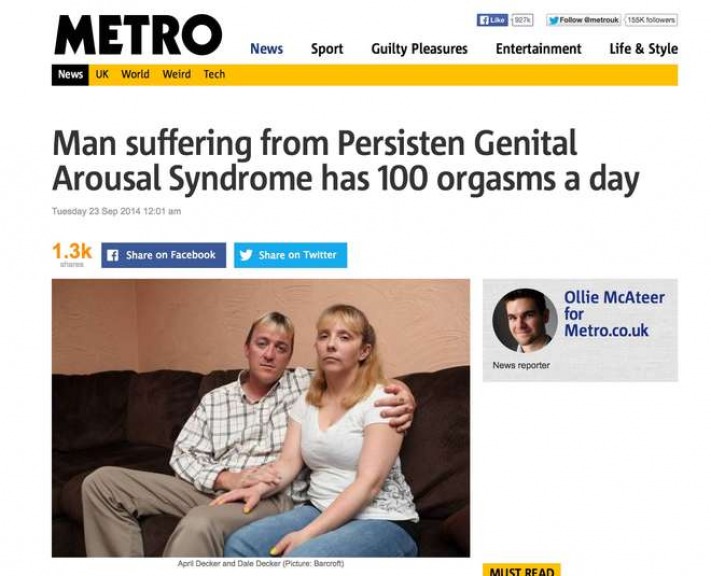Go to Guilty Pleasures section
The height and width of the screenshot is (576, 711).
tap(419, 49)
